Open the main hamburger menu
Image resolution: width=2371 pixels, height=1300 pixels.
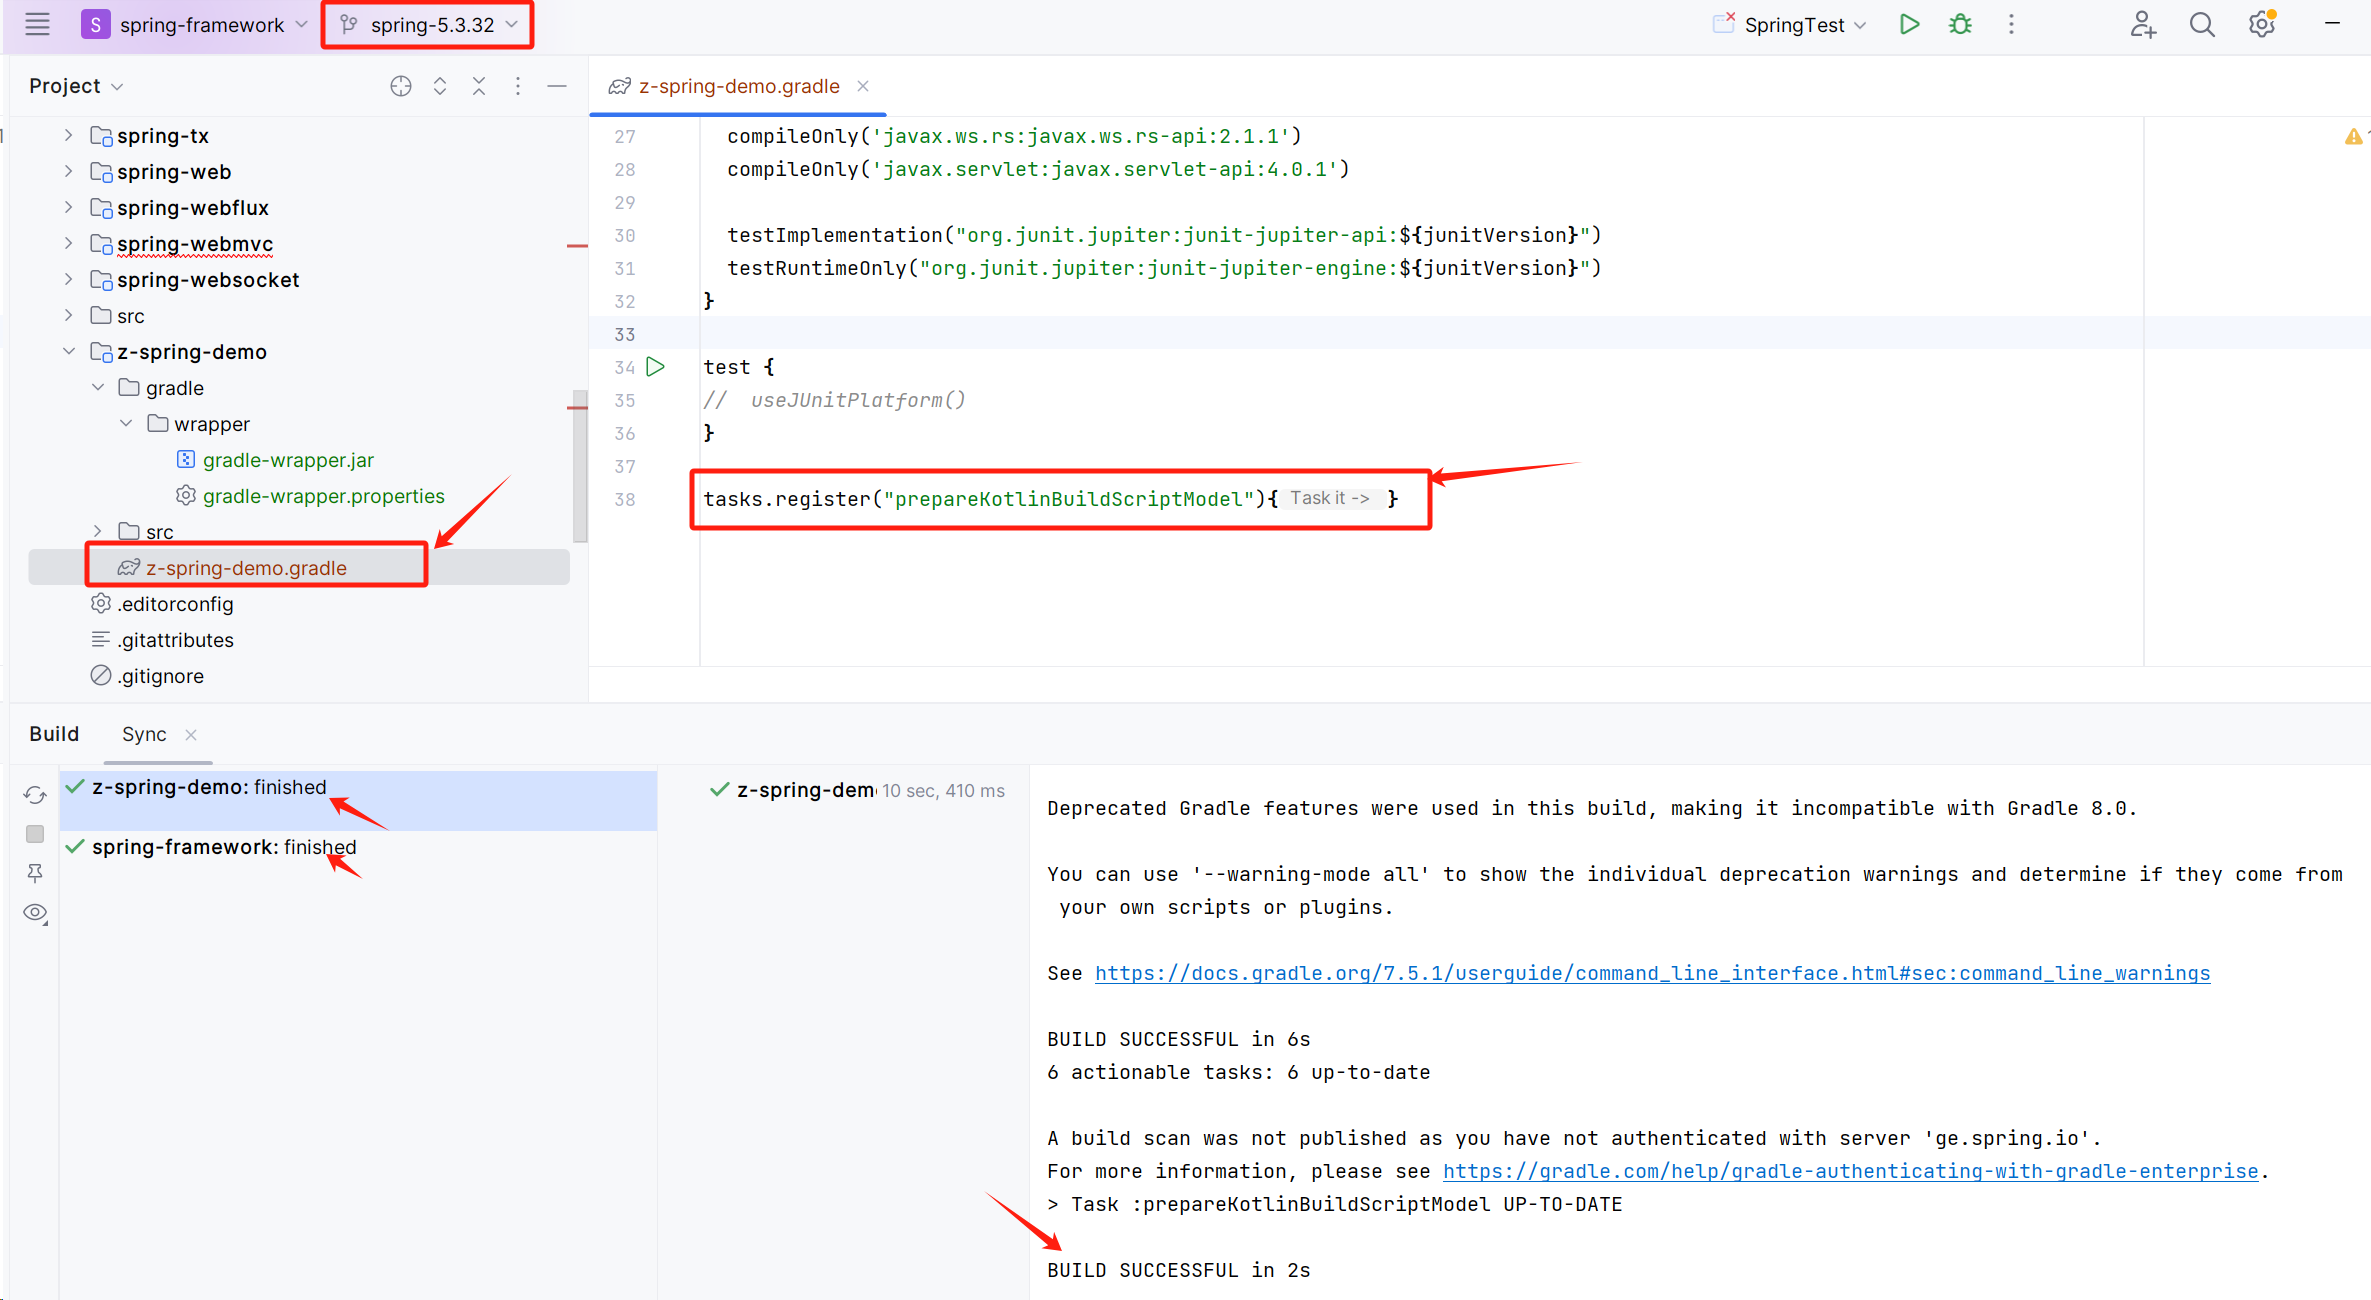click(x=38, y=25)
